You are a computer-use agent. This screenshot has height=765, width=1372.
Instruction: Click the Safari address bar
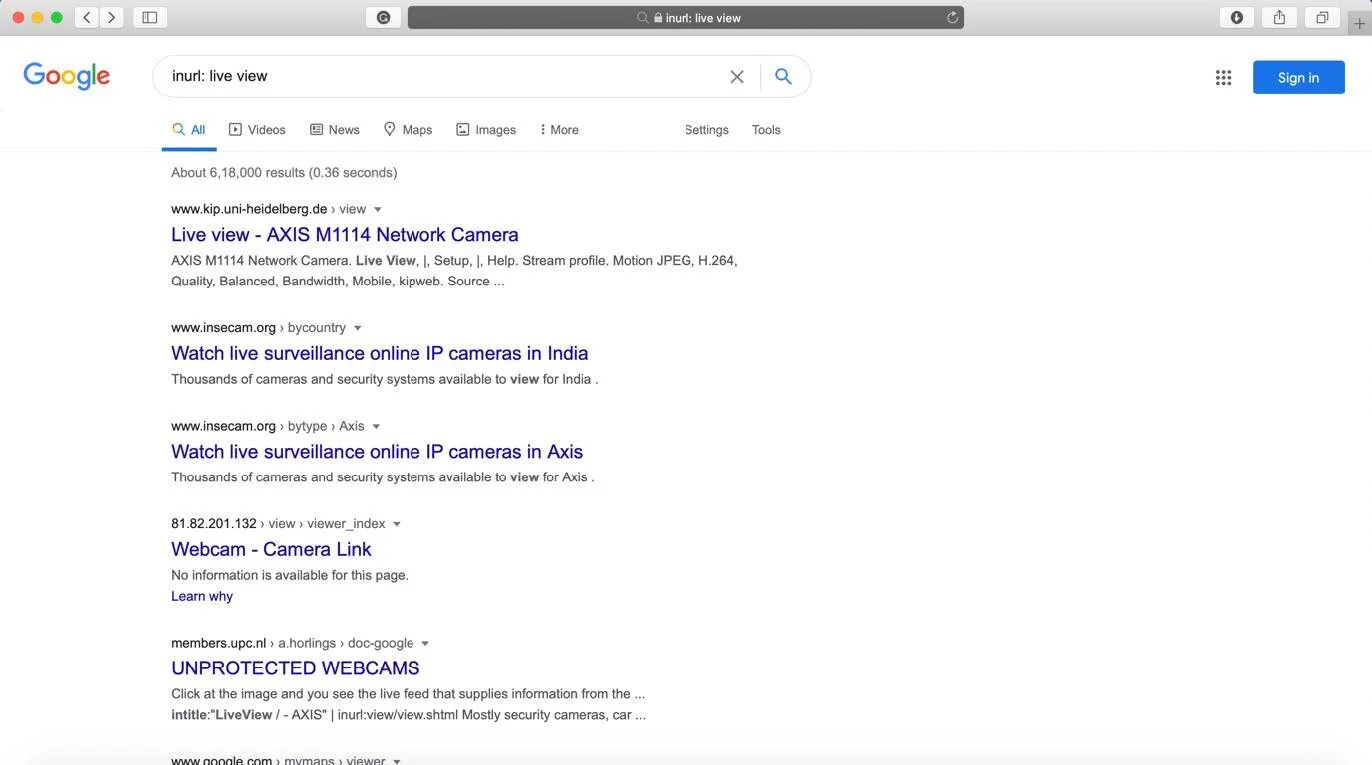tap(686, 17)
